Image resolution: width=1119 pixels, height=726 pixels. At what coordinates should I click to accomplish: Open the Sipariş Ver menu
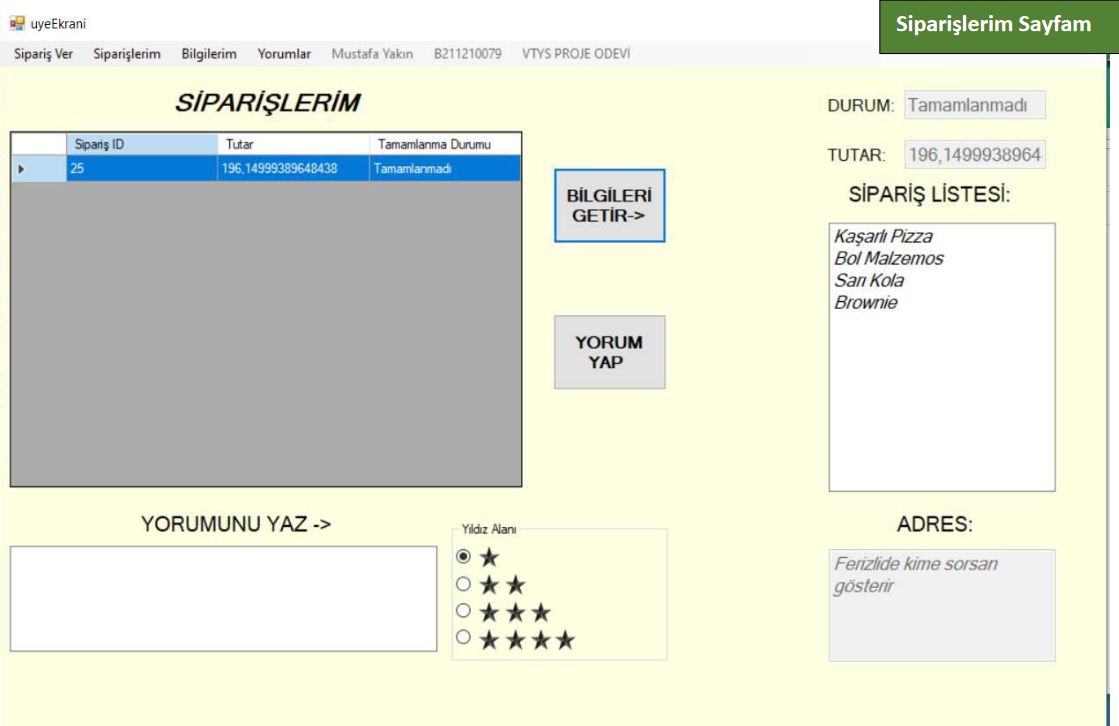pos(43,54)
